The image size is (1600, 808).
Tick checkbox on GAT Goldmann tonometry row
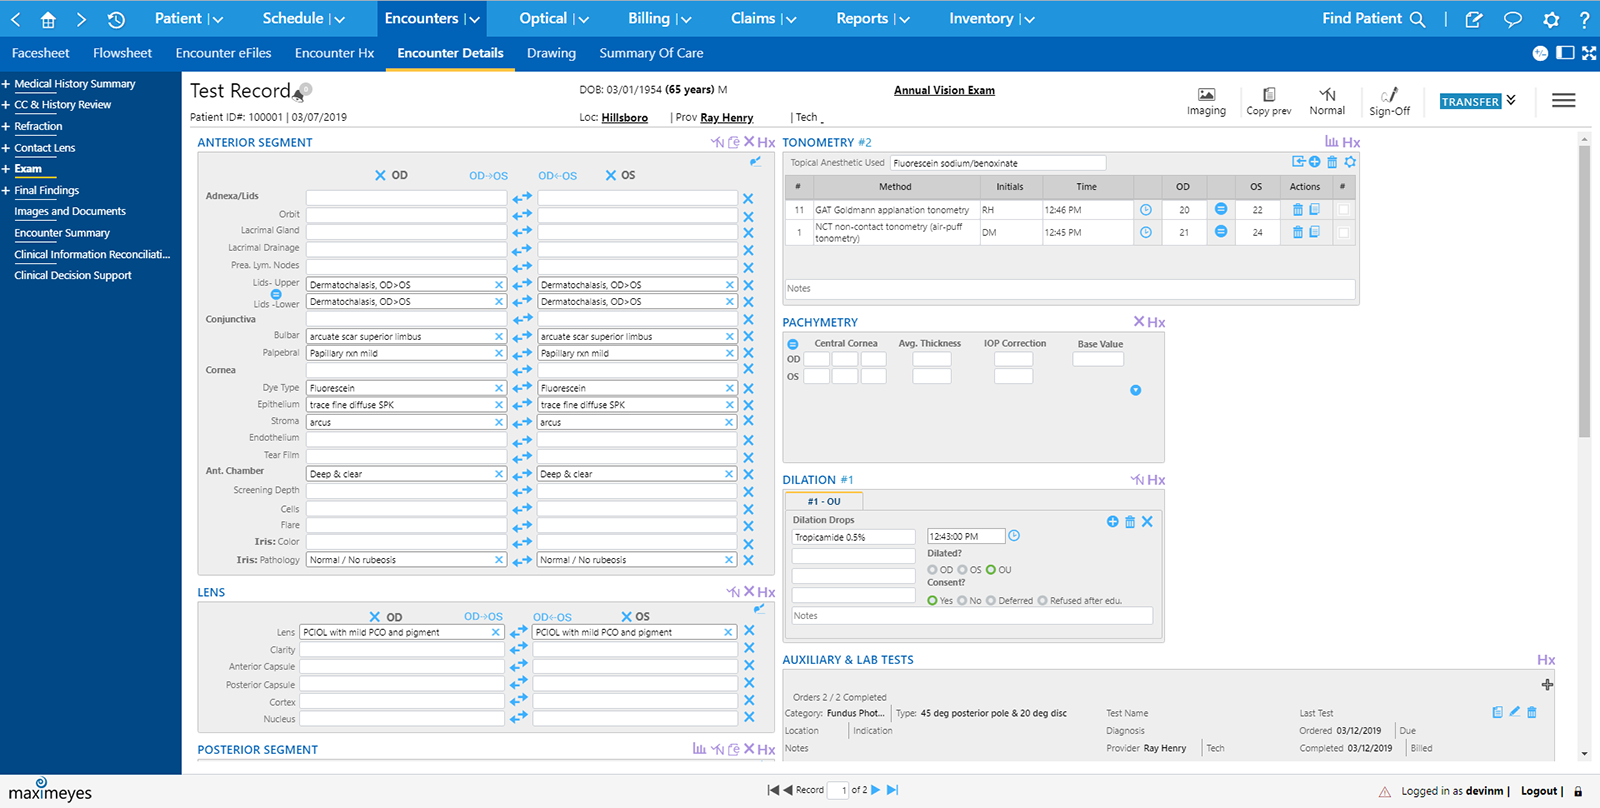(1343, 210)
